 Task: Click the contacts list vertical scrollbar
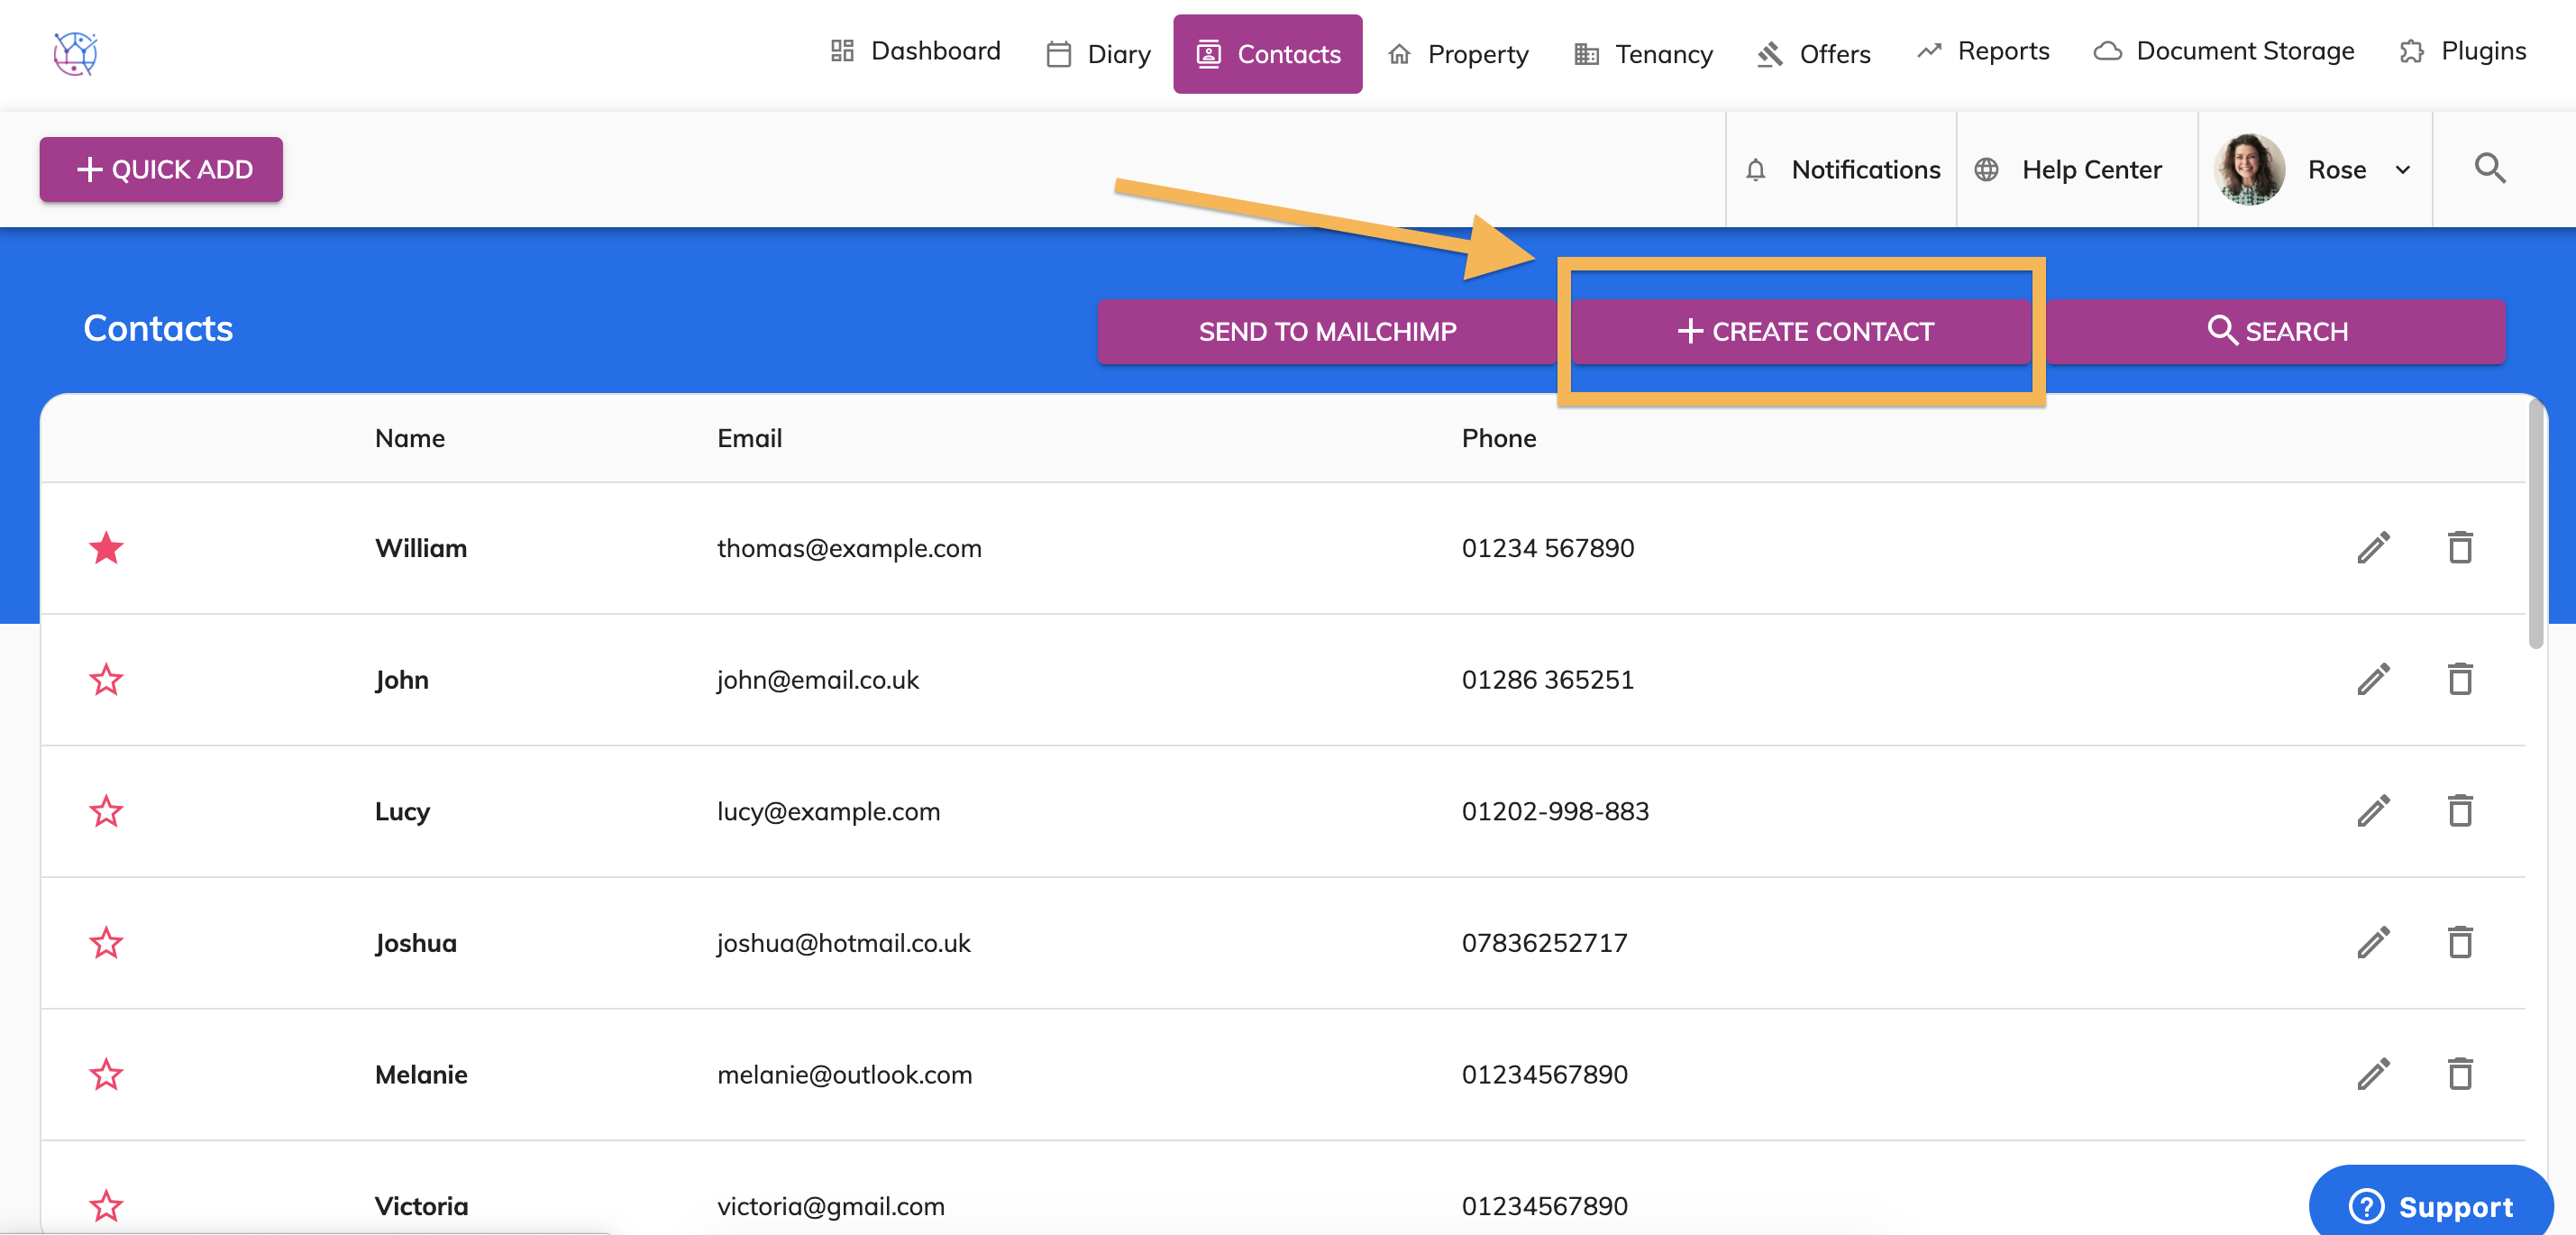(2535, 525)
